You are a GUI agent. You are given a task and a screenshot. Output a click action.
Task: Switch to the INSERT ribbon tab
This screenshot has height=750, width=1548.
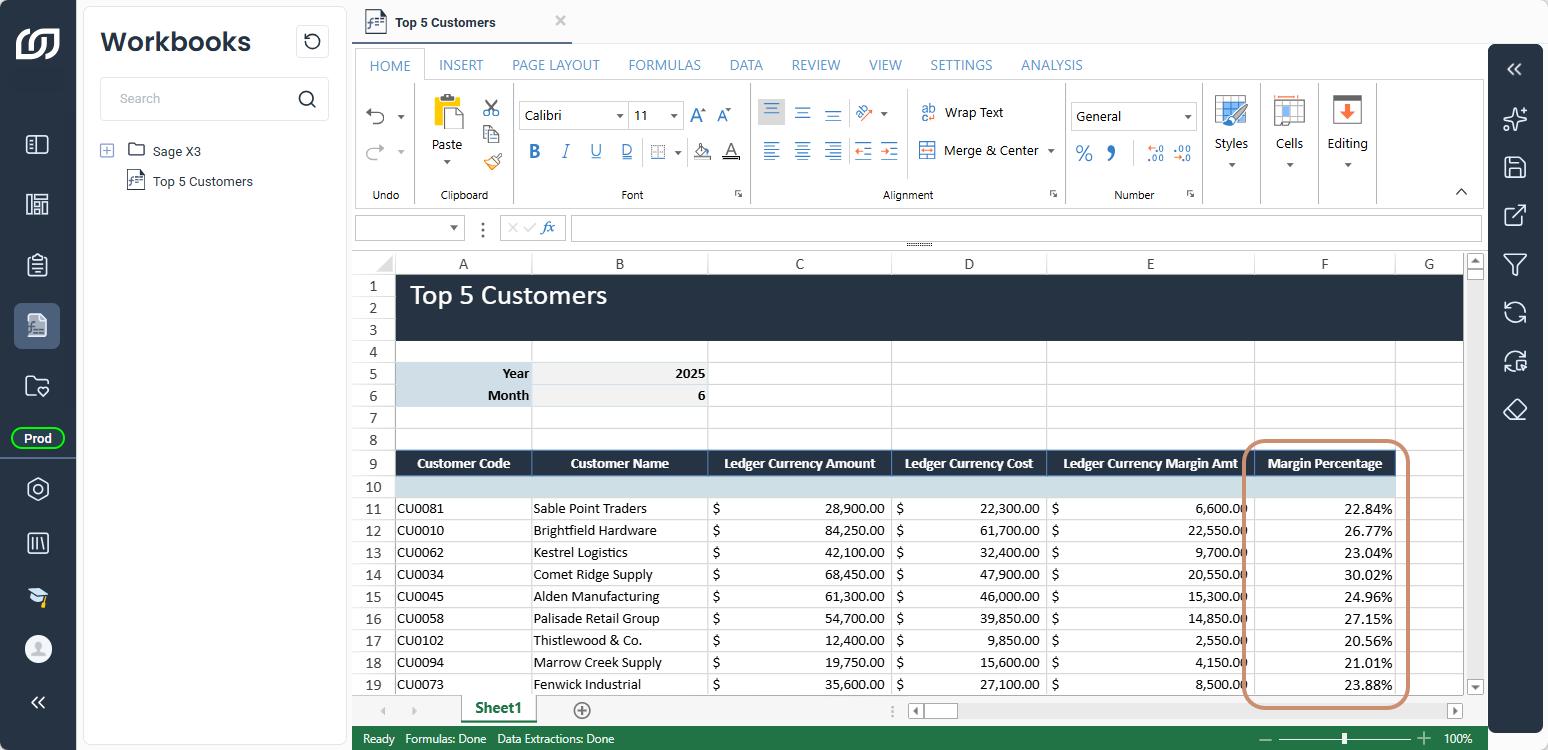[x=461, y=65]
